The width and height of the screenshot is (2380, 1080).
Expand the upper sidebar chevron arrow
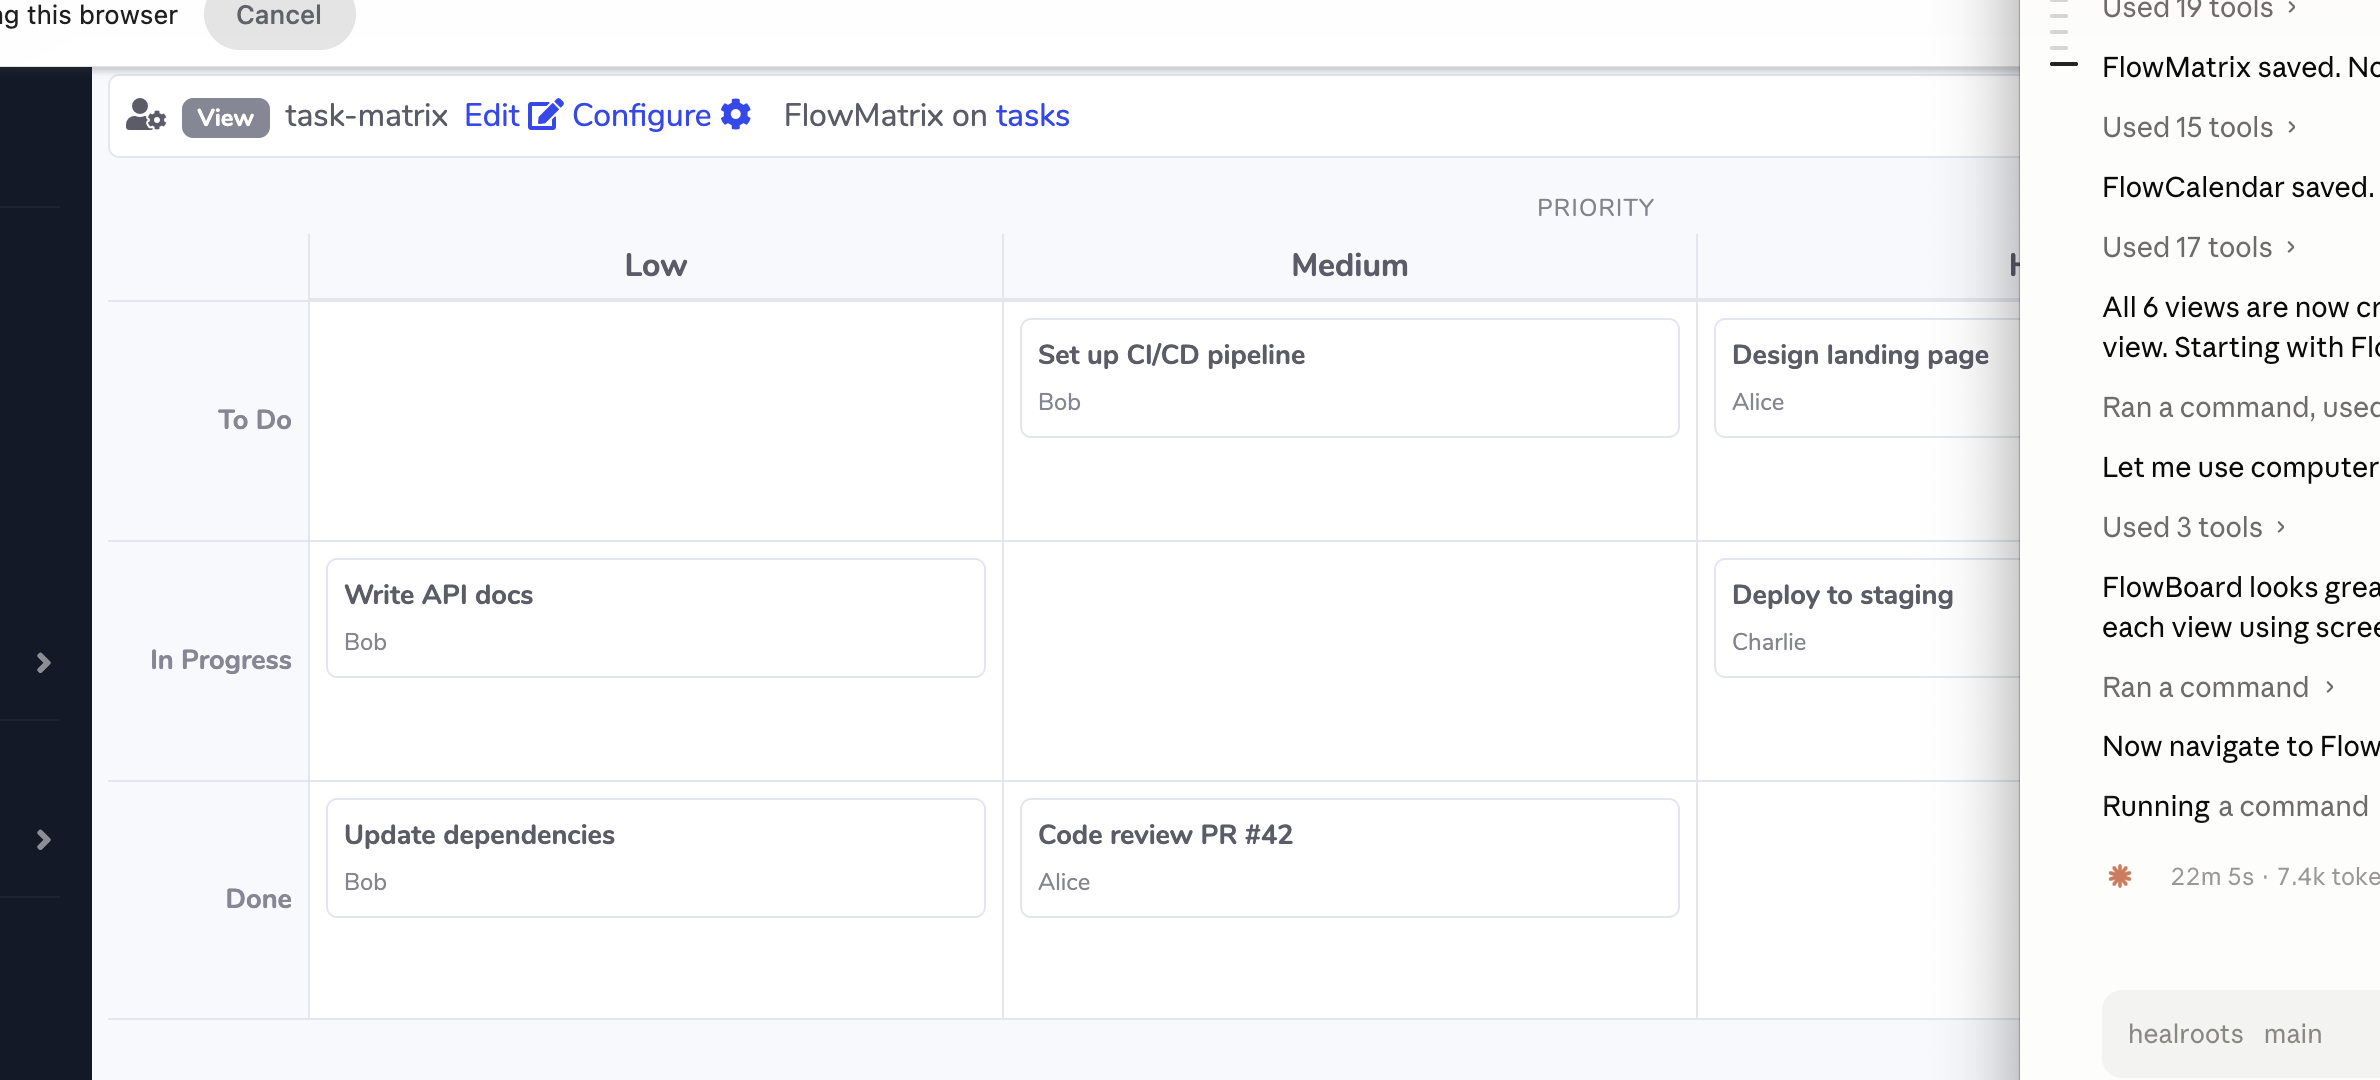pyautogui.click(x=43, y=662)
